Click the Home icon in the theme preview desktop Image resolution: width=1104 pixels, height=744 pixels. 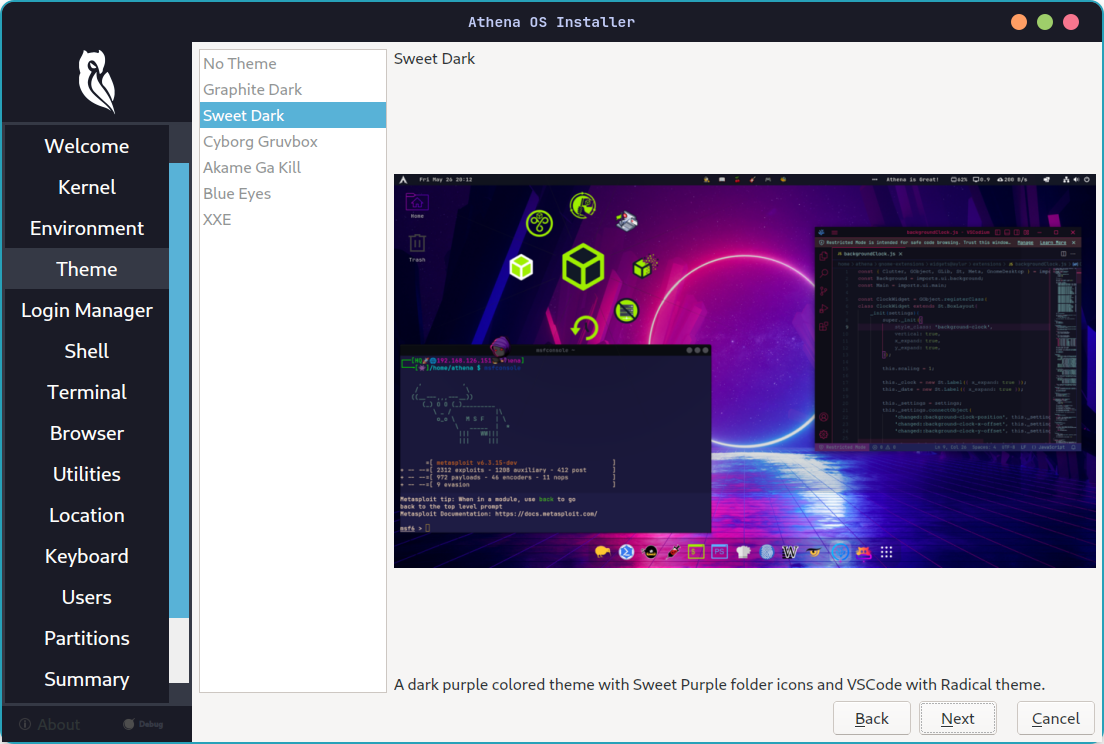pos(416,201)
